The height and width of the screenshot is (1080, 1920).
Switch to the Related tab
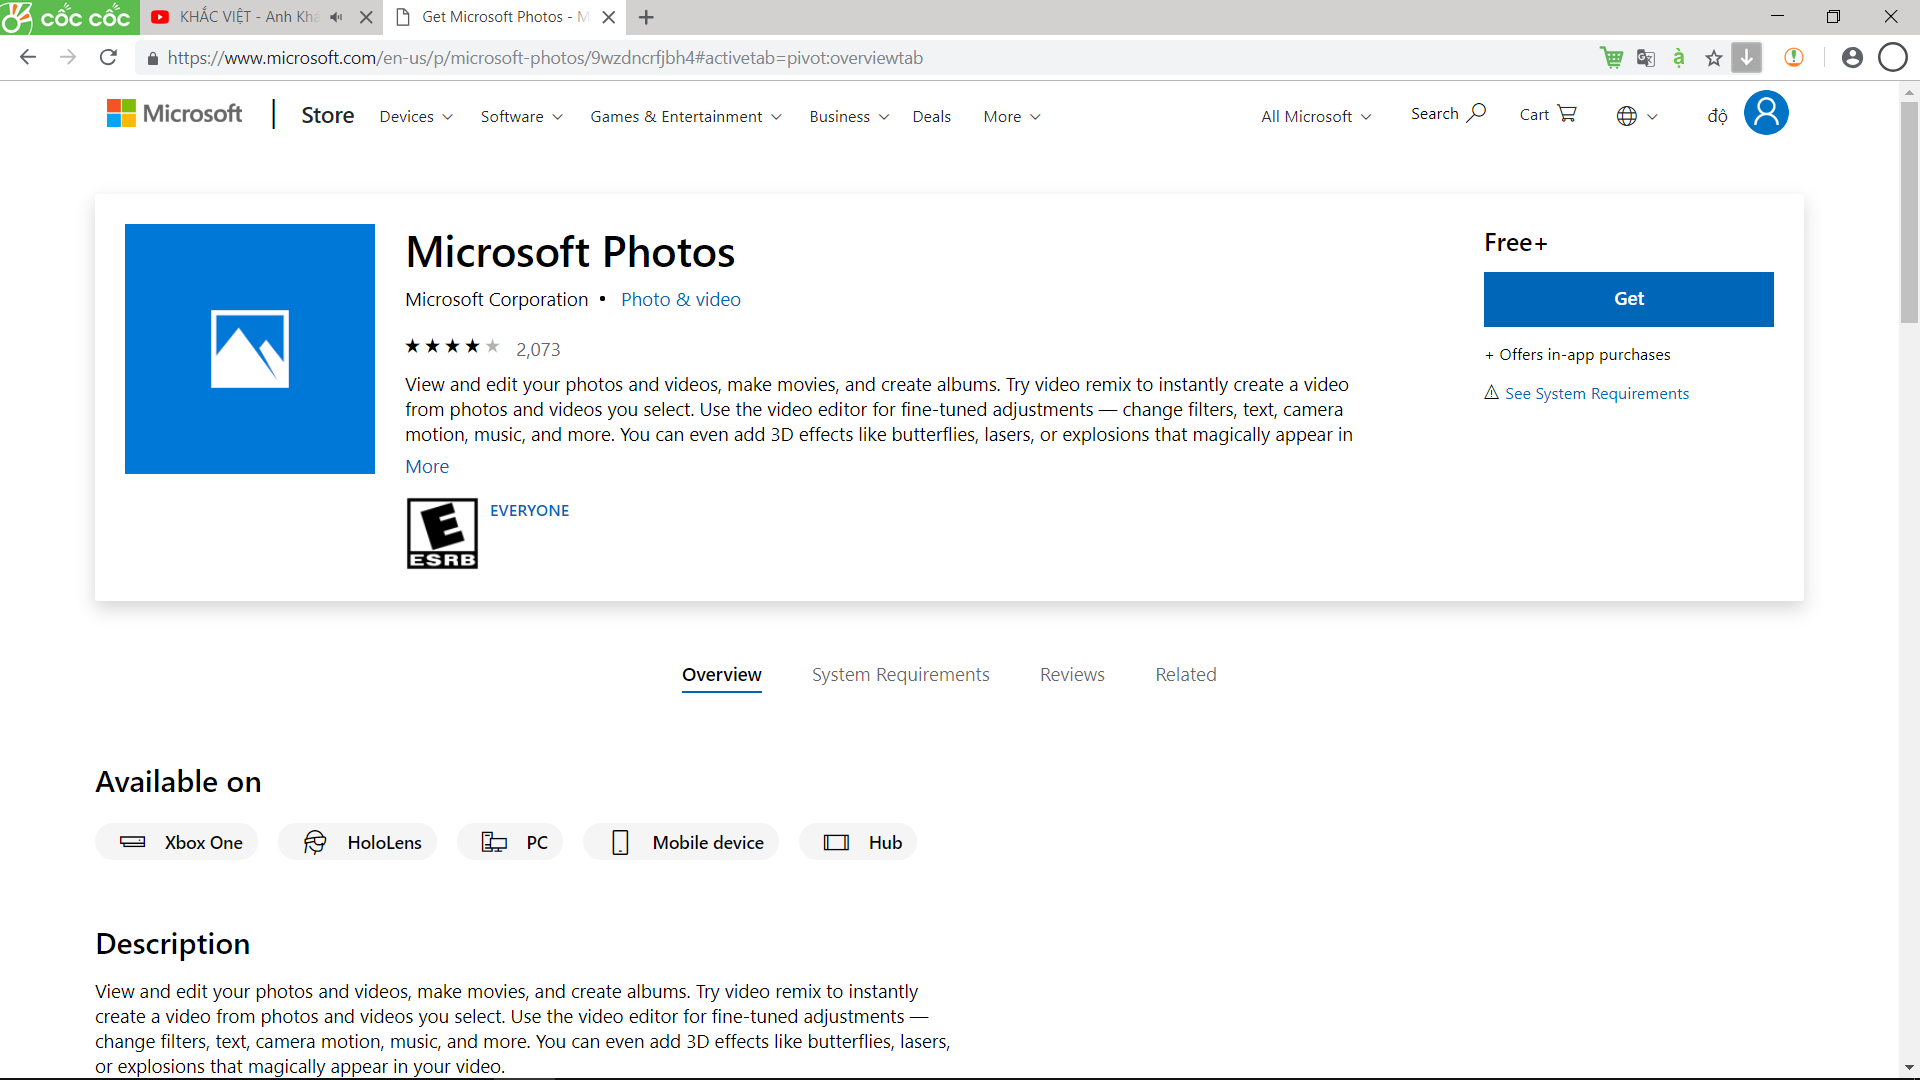(x=1186, y=675)
